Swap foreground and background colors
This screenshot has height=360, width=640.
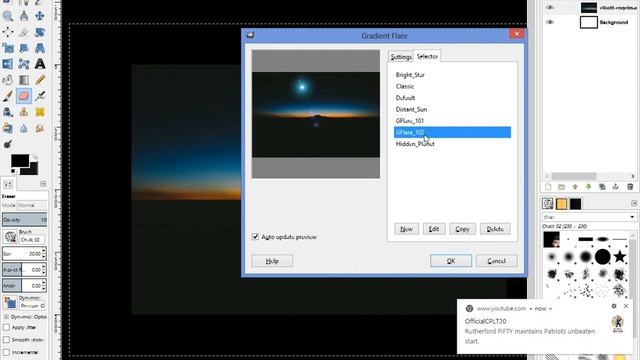(x=35, y=157)
